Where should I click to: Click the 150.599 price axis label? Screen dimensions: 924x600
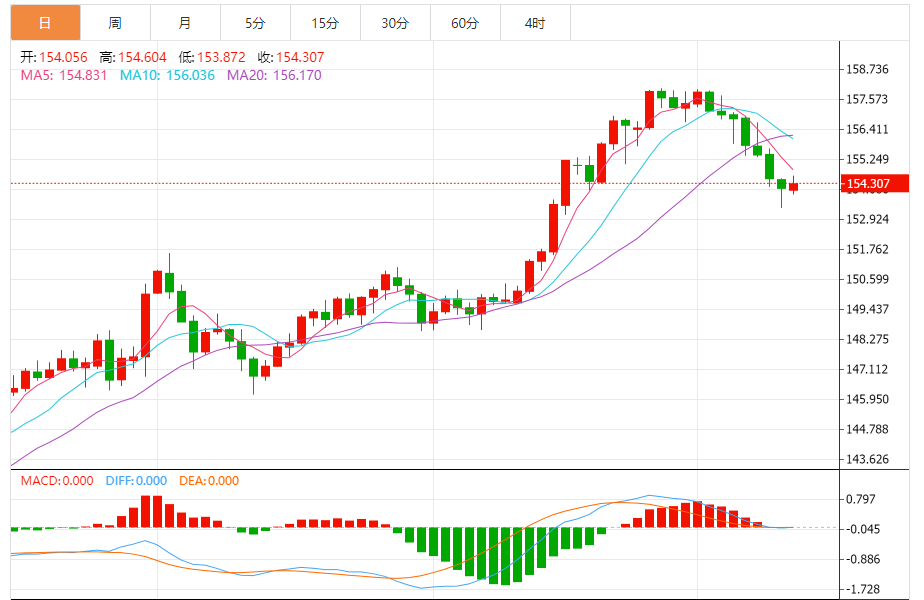pos(867,279)
